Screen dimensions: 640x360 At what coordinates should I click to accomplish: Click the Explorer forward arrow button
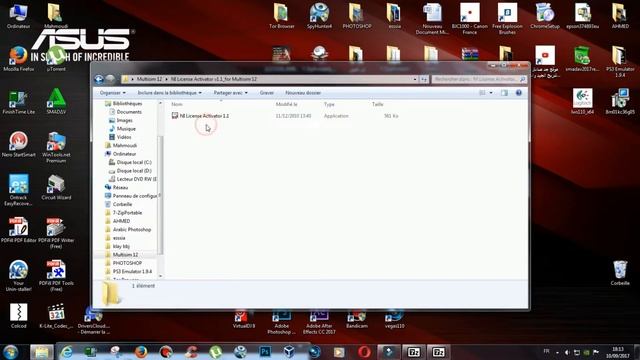click(110, 79)
